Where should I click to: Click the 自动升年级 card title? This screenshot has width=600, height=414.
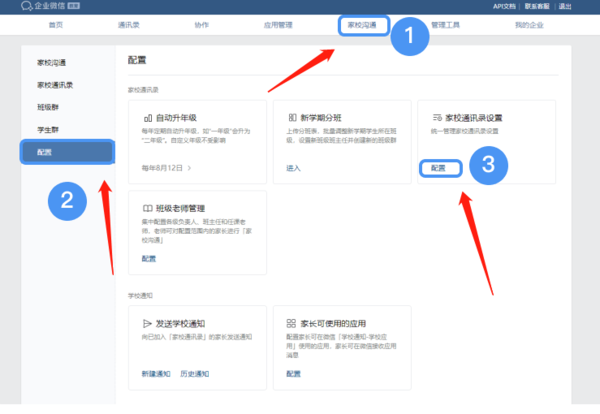pyautogui.click(x=176, y=118)
